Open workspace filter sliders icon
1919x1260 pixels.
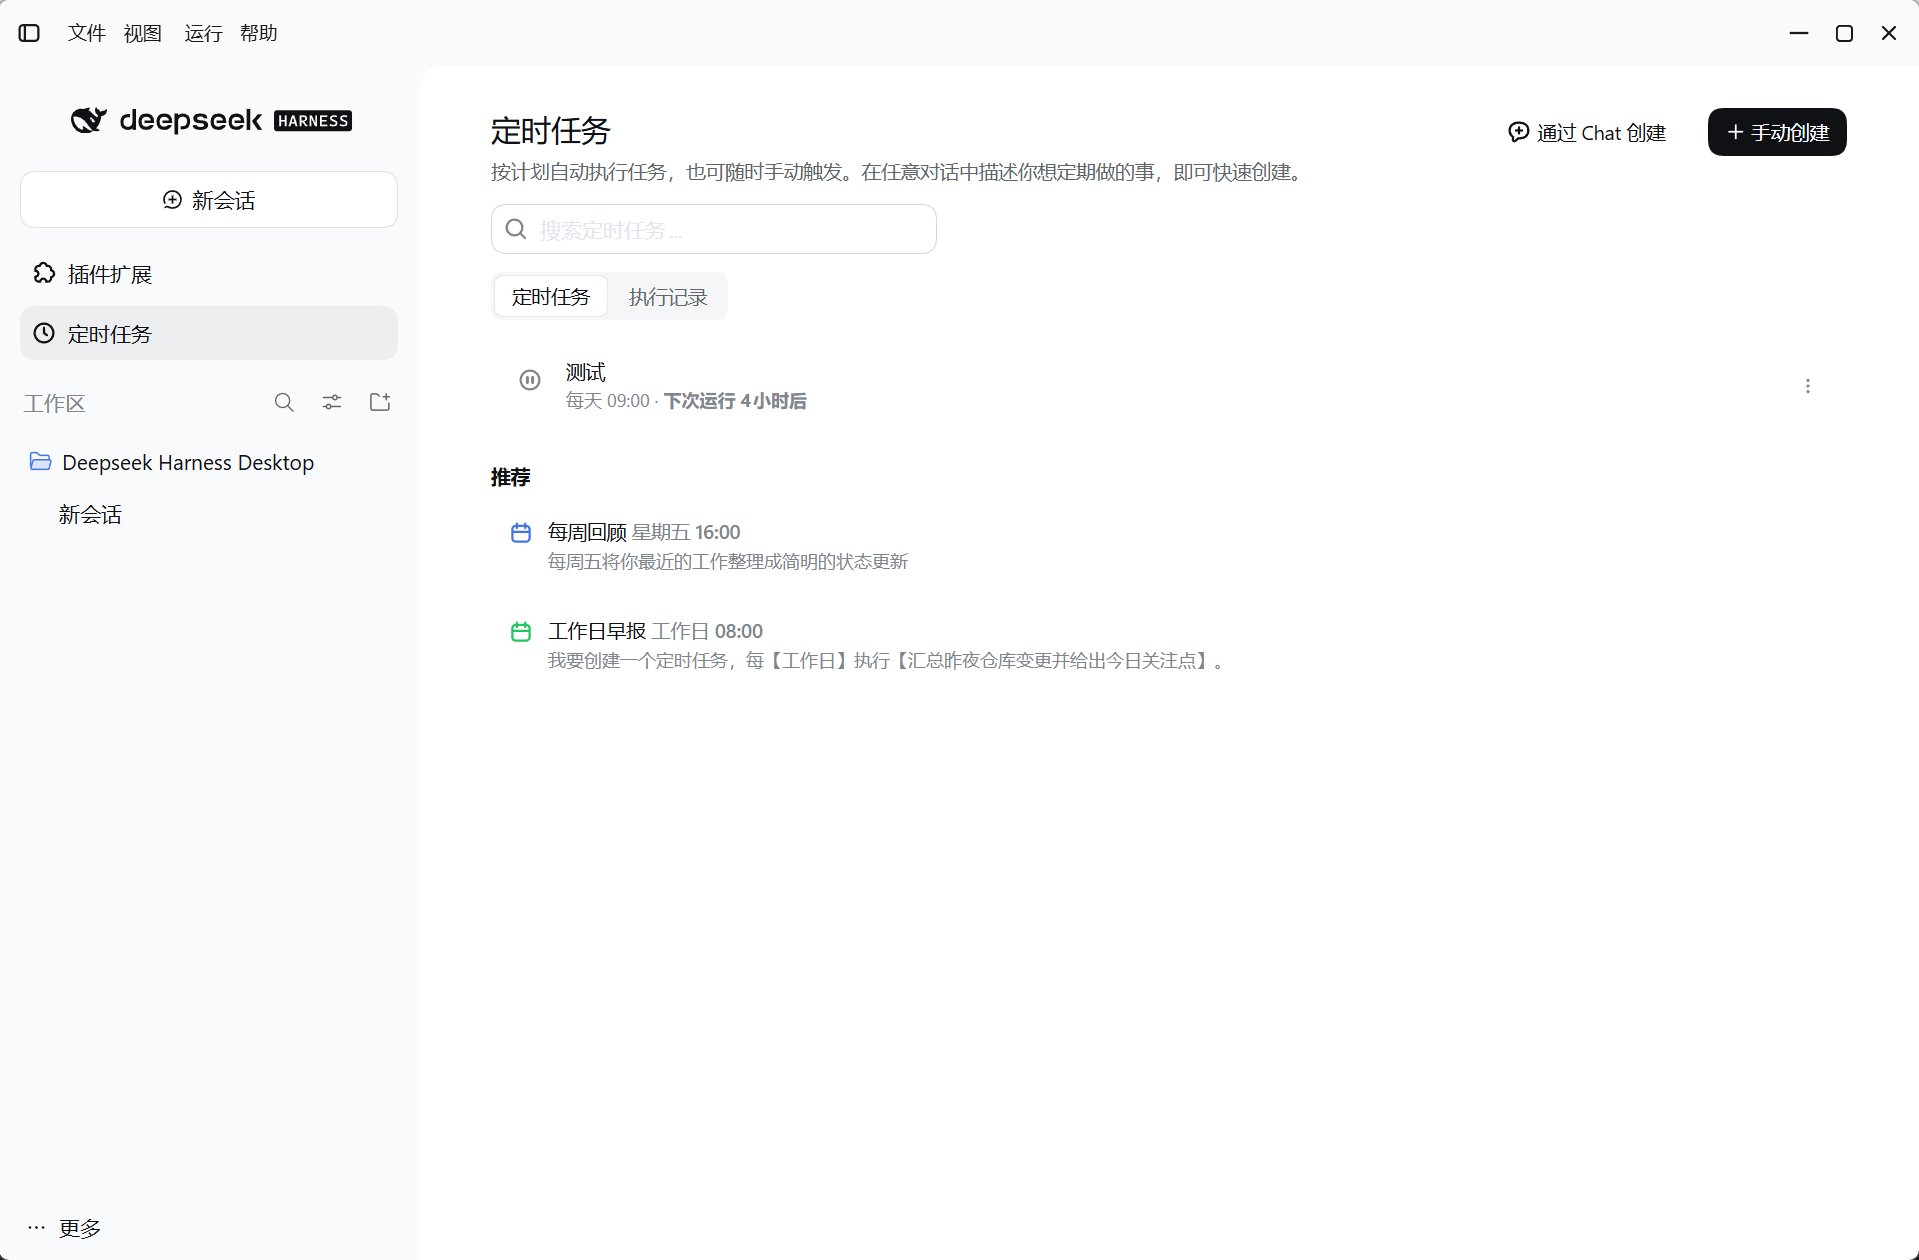332,403
